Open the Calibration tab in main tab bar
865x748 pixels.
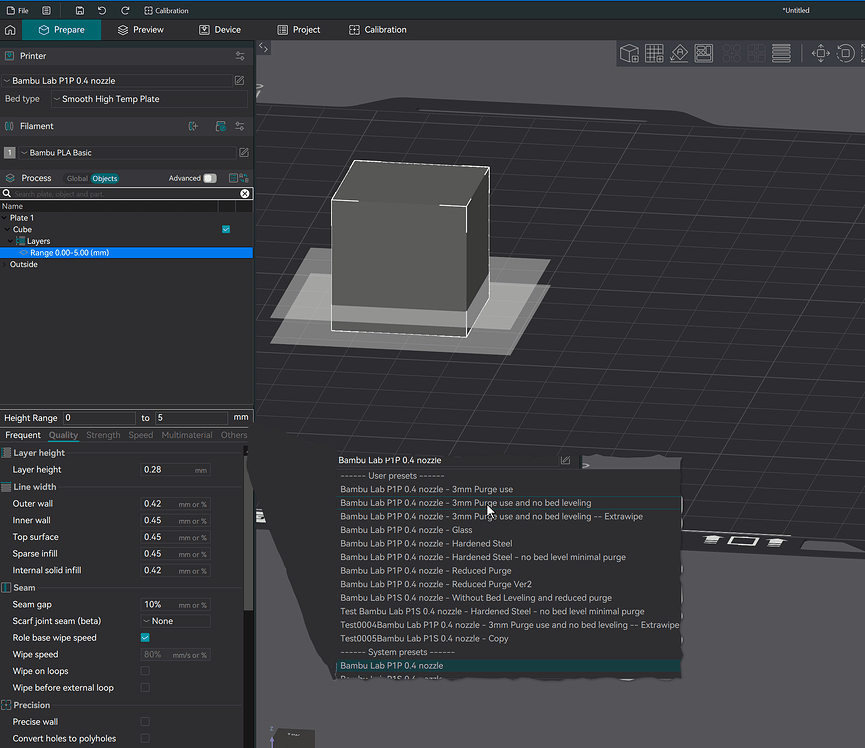(378, 30)
